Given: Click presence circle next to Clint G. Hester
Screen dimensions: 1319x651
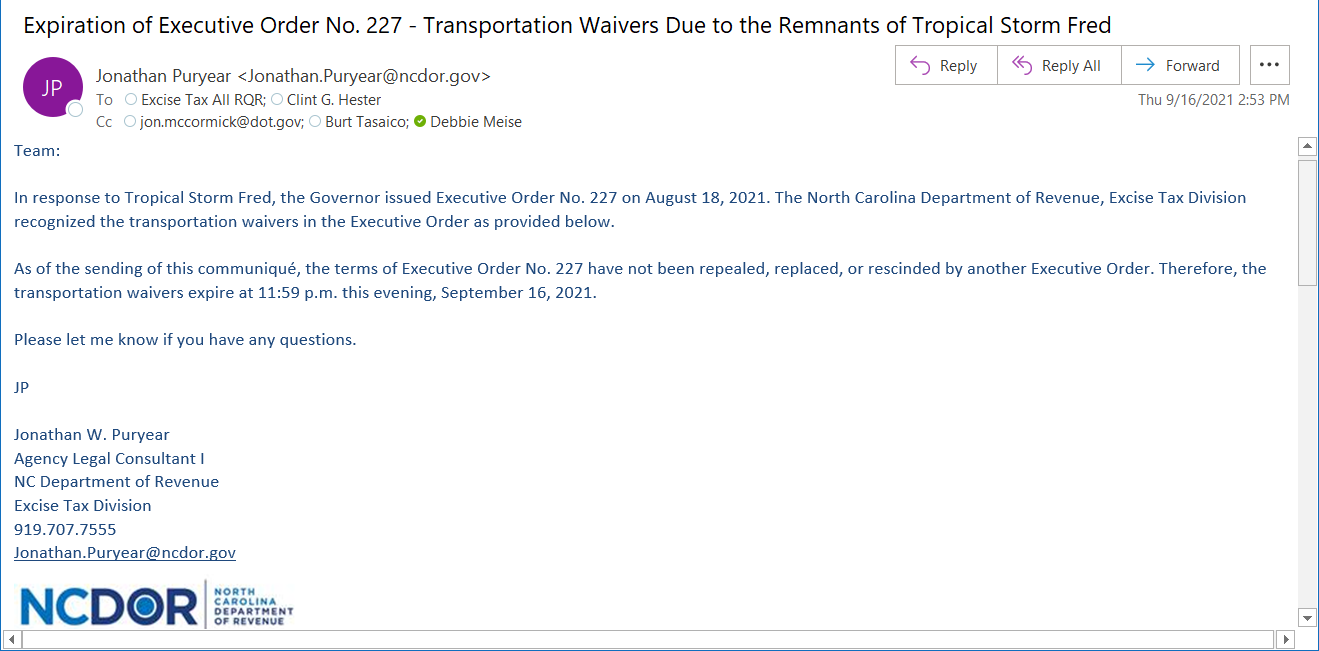Looking at the screenshot, I should click(277, 100).
